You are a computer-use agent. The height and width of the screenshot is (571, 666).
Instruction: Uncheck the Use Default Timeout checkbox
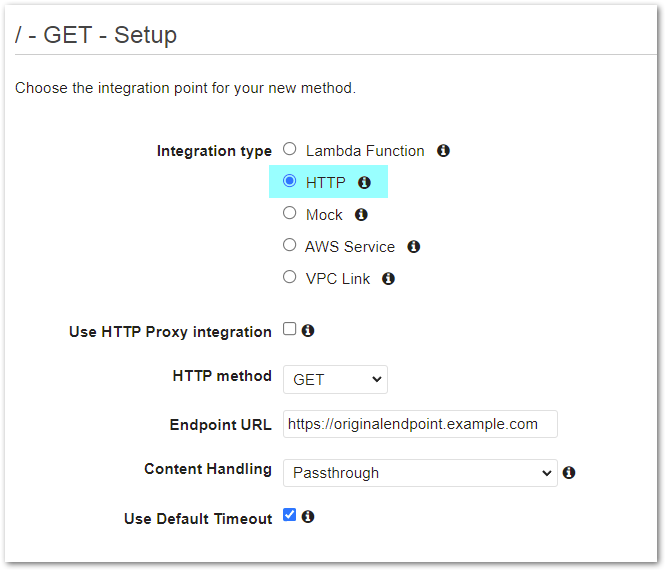pyautogui.click(x=290, y=515)
